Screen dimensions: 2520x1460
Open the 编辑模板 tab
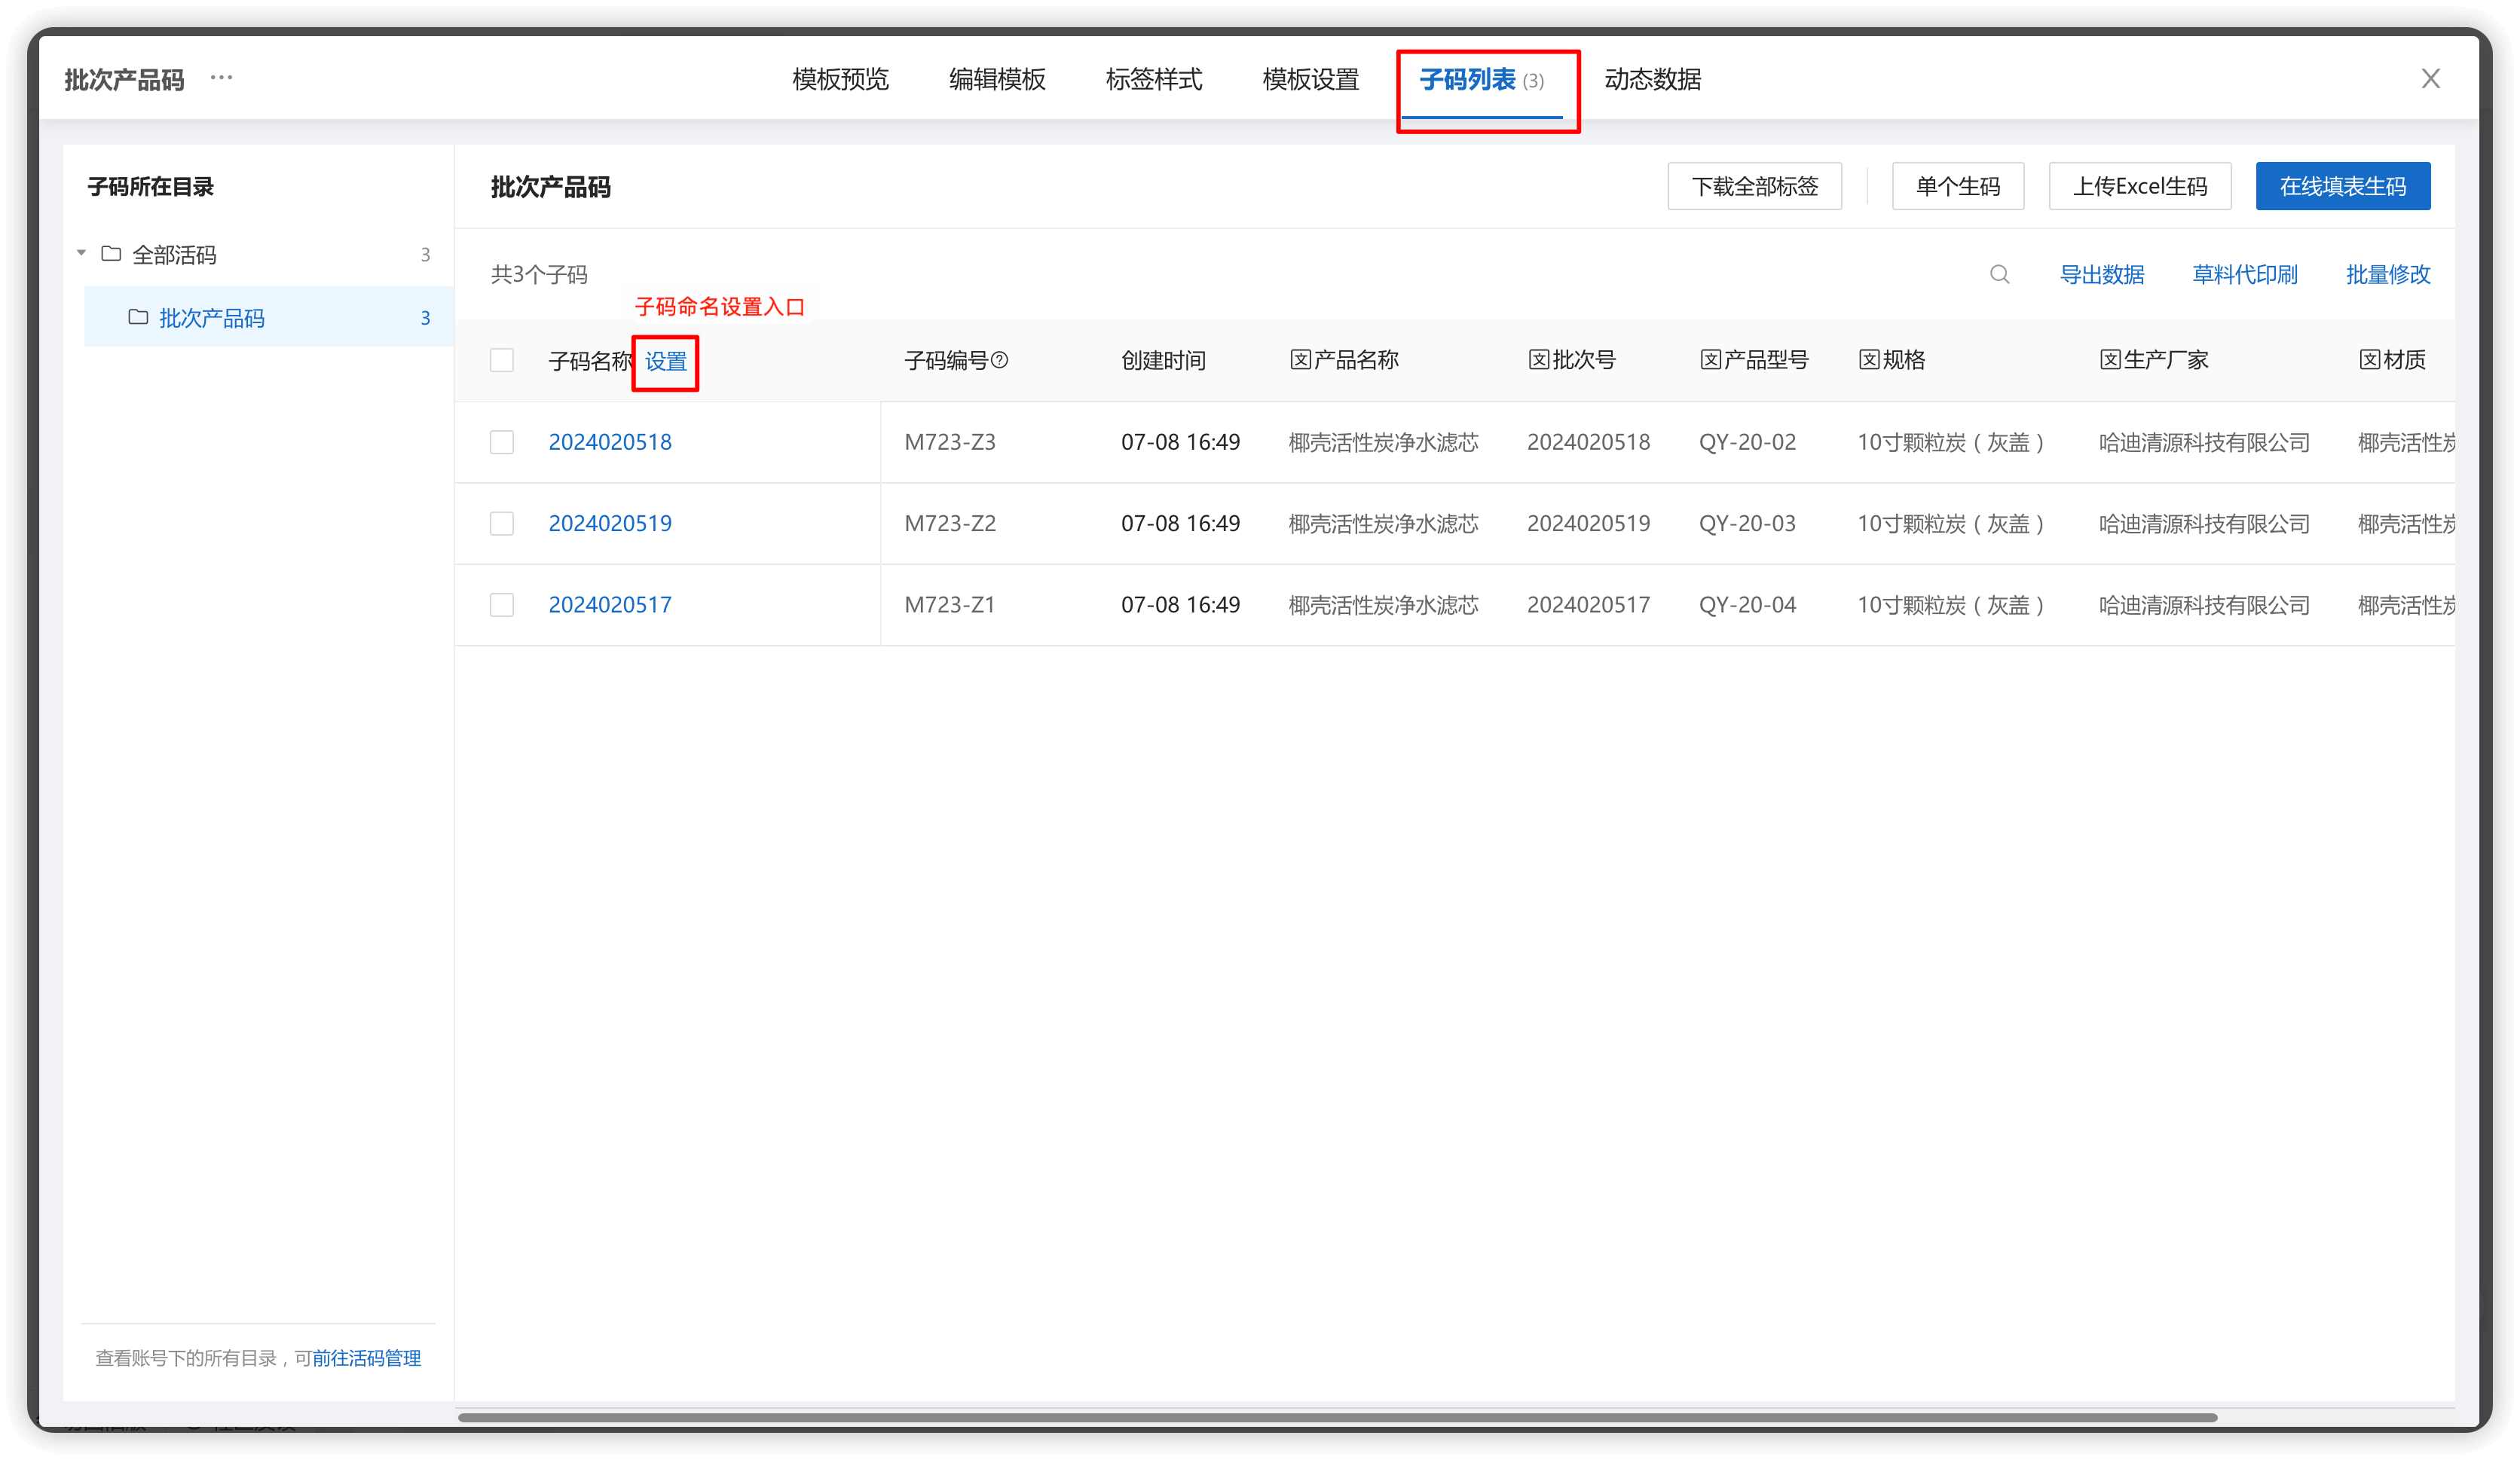pos(996,80)
